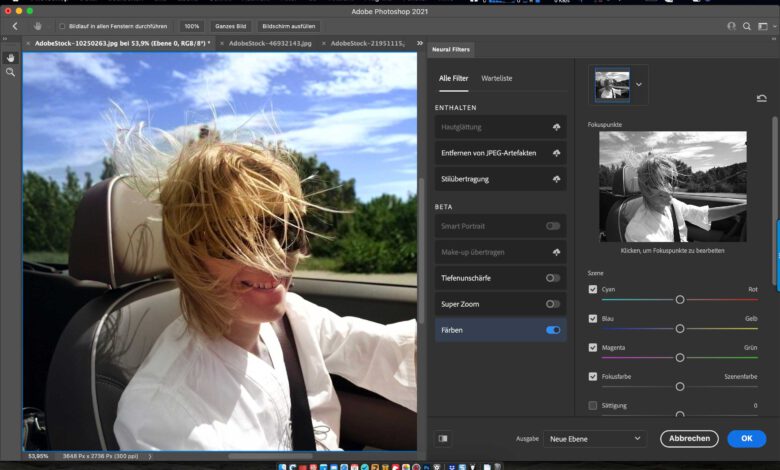The height and width of the screenshot is (470, 780).
Task: Open the search icon at top right
Action: pos(748,26)
